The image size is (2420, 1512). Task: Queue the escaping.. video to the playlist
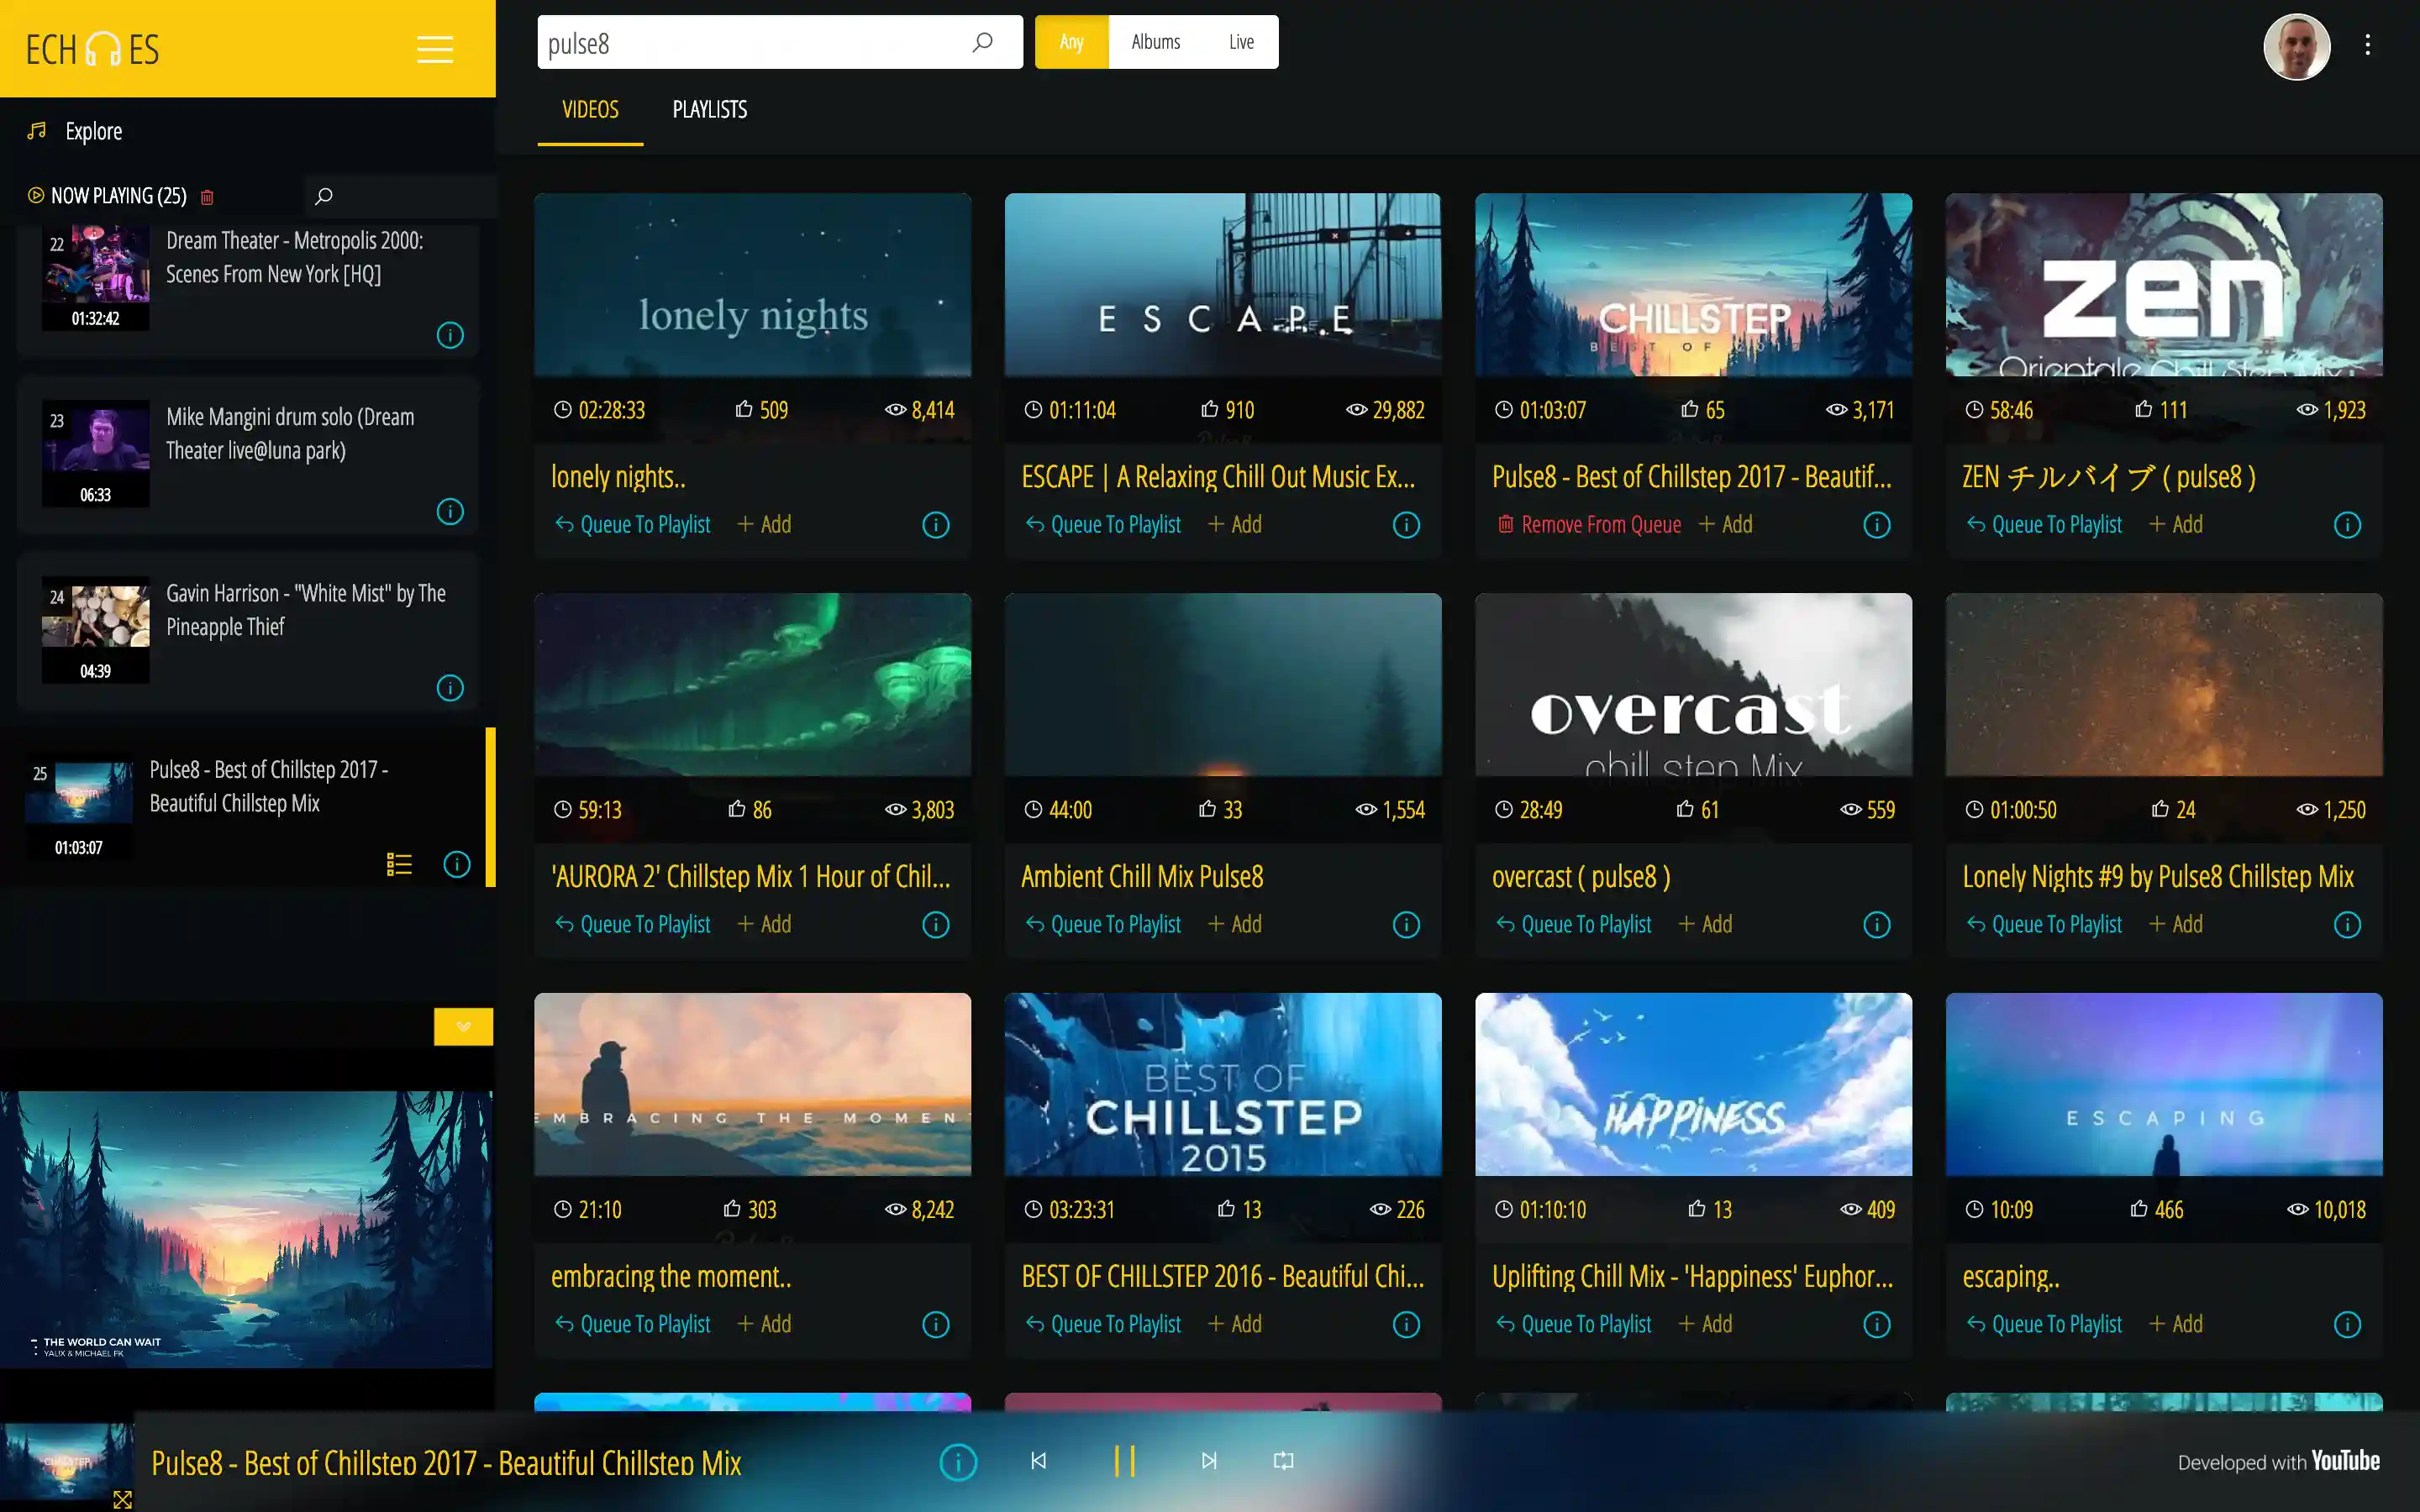[2044, 1325]
